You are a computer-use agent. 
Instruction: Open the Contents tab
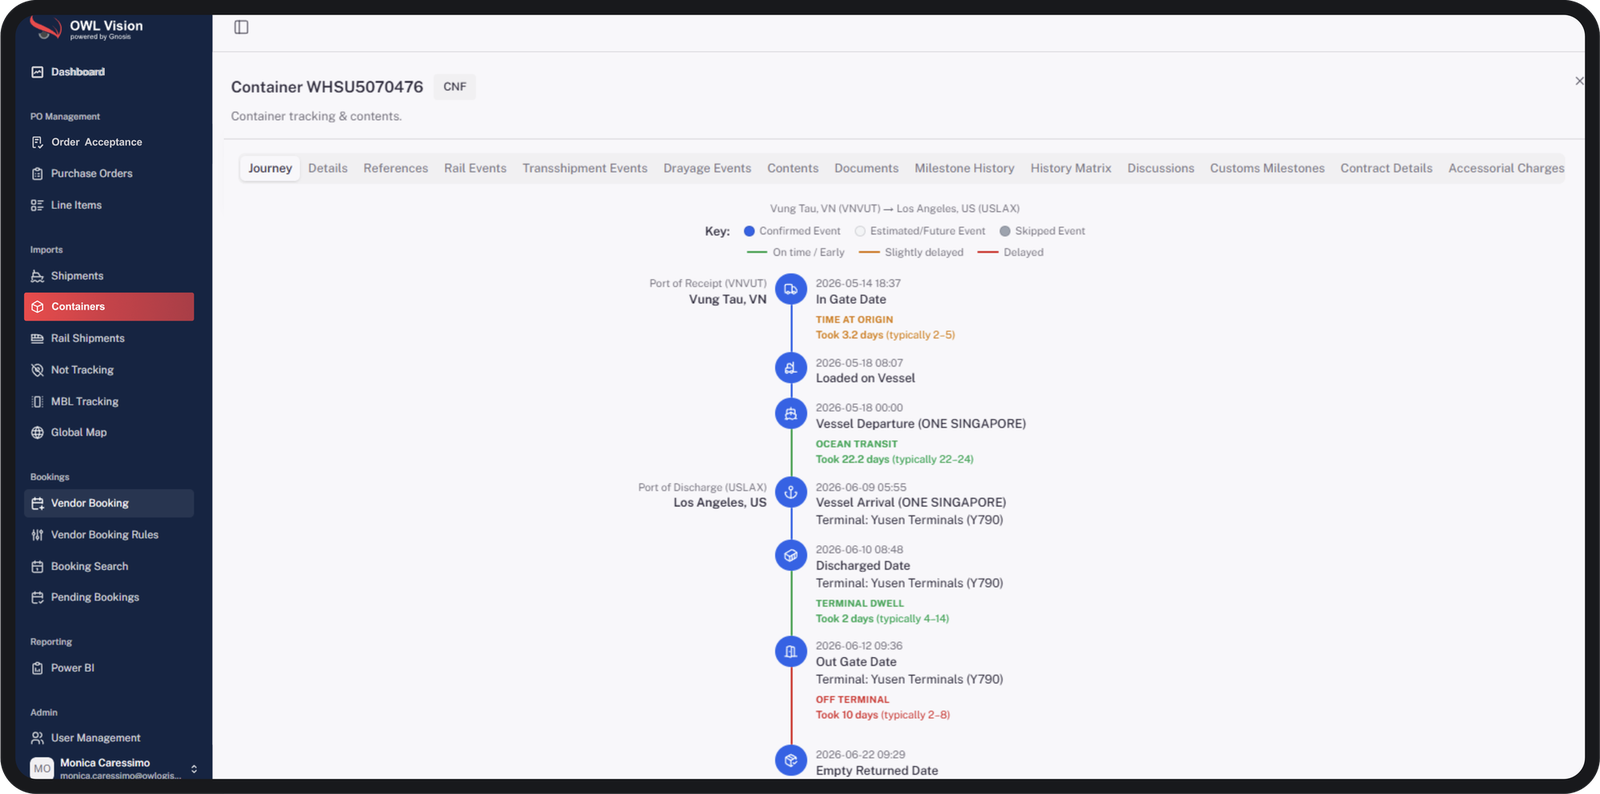click(793, 168)
